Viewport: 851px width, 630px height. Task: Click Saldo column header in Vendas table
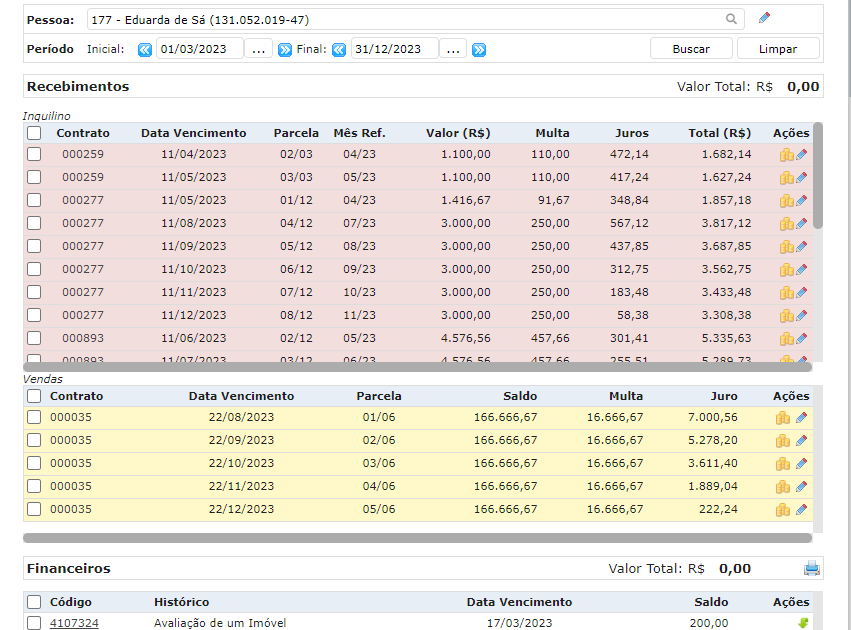point(520,396)
